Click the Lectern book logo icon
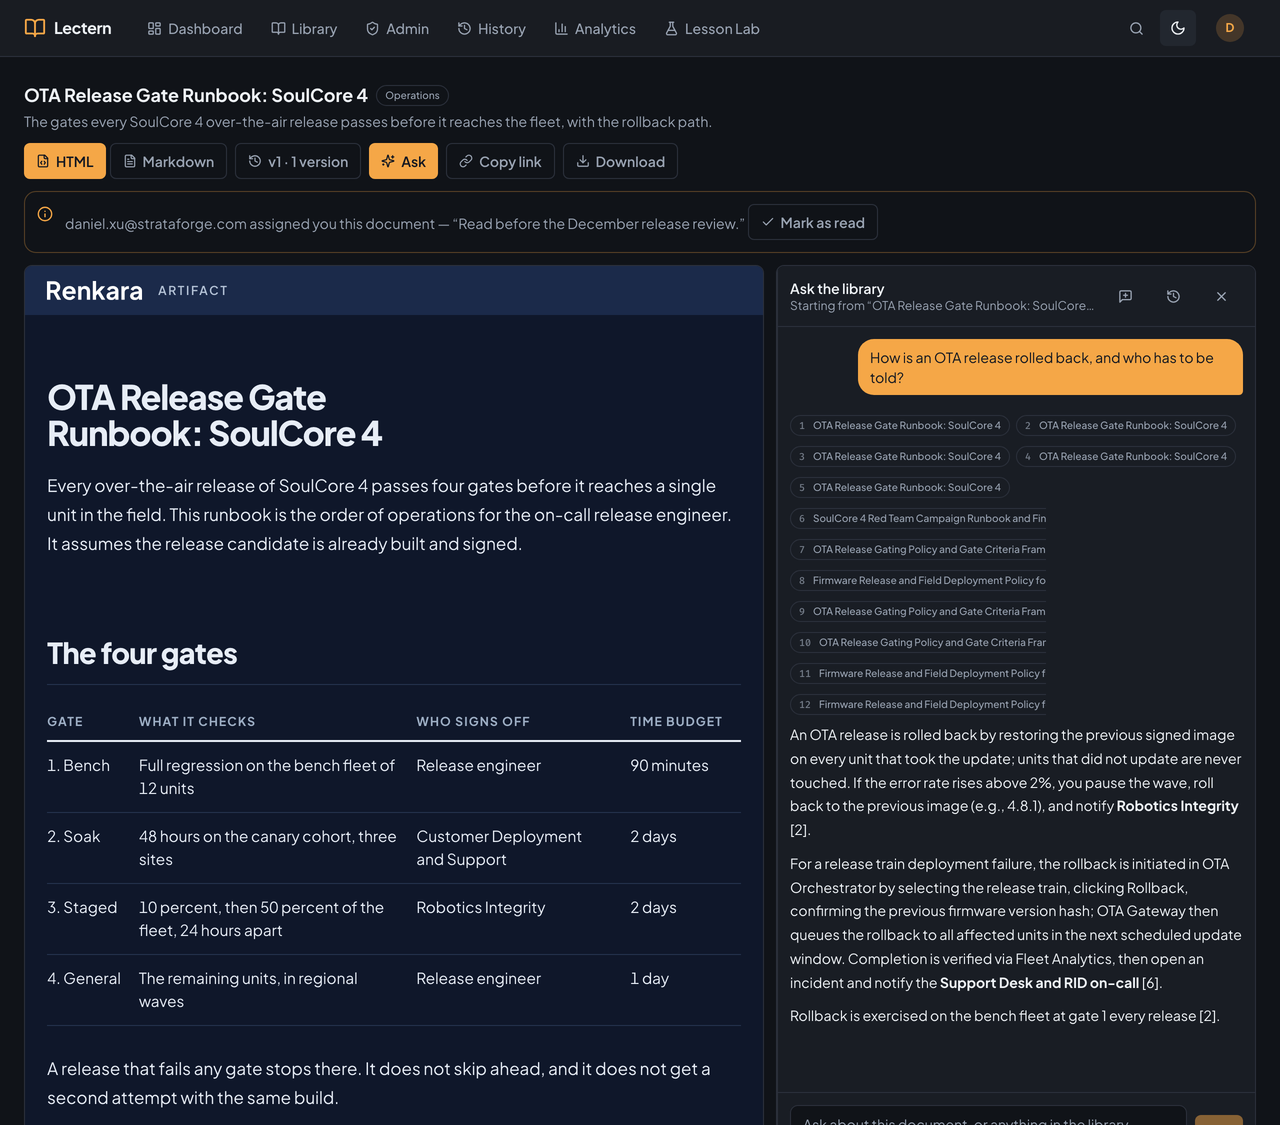The height and width of the screenshot is (1125, 1280). pos(35,28)
